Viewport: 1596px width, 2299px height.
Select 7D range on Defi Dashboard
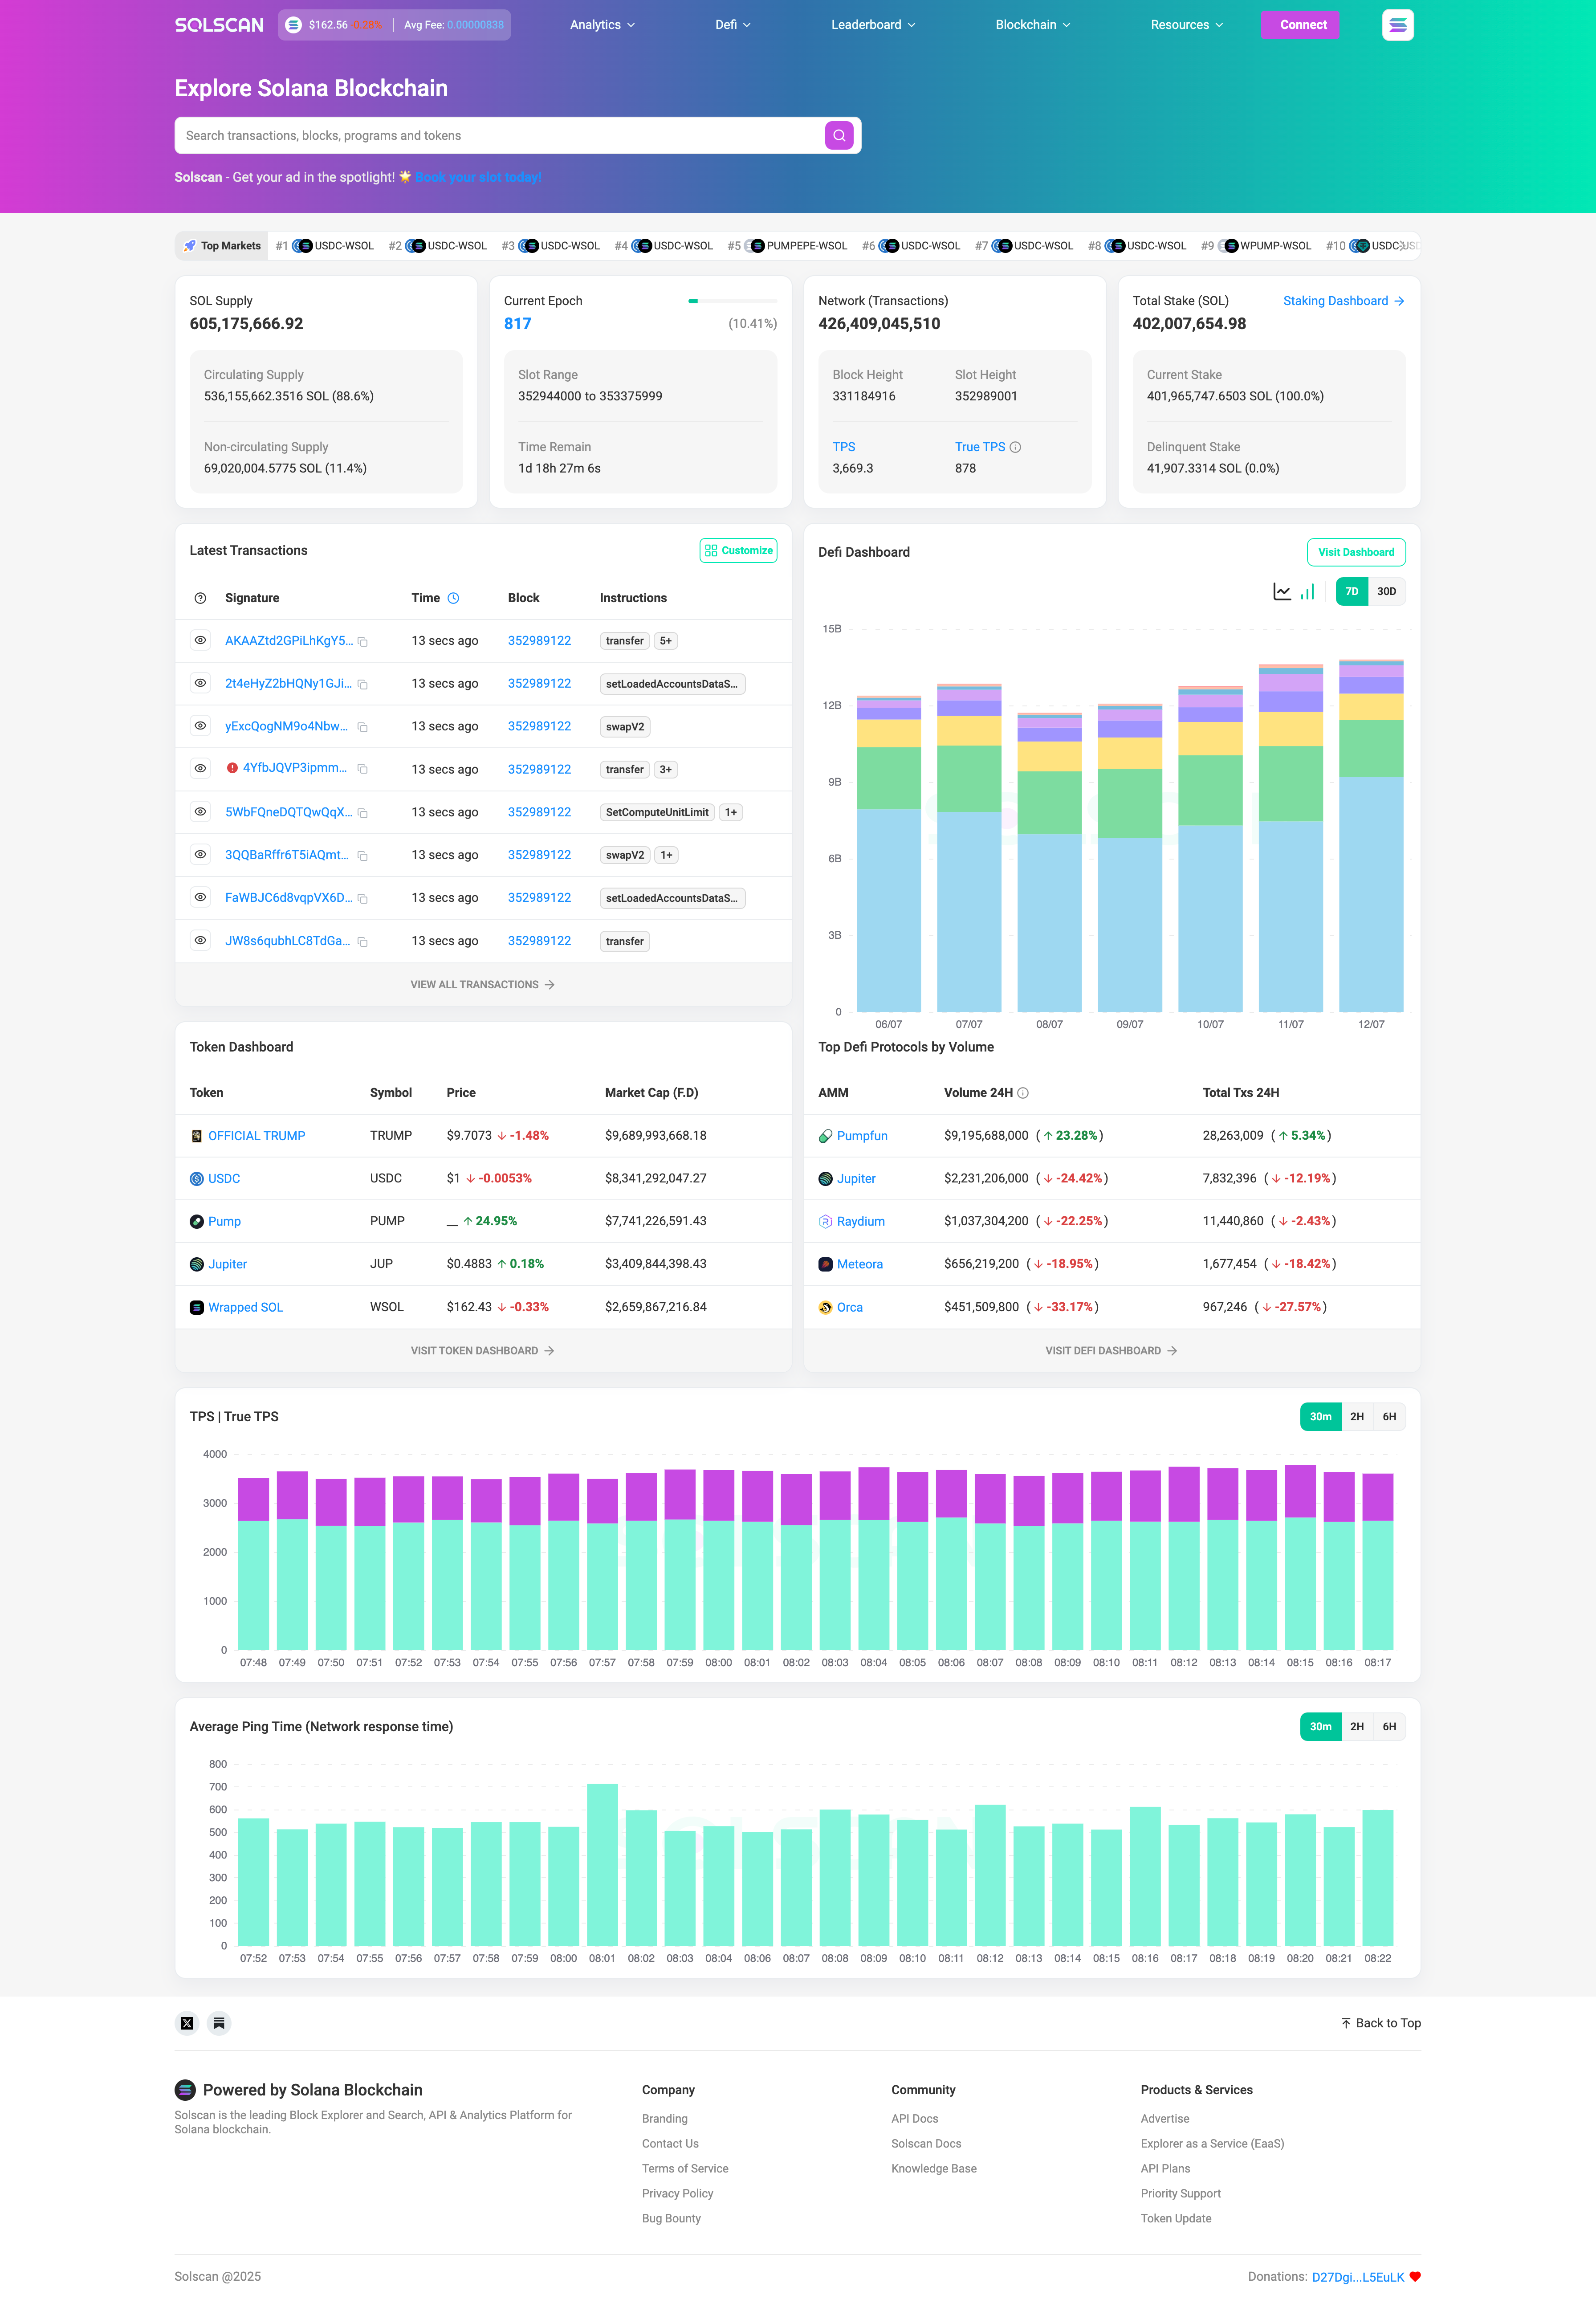[x=1351, y=591]
